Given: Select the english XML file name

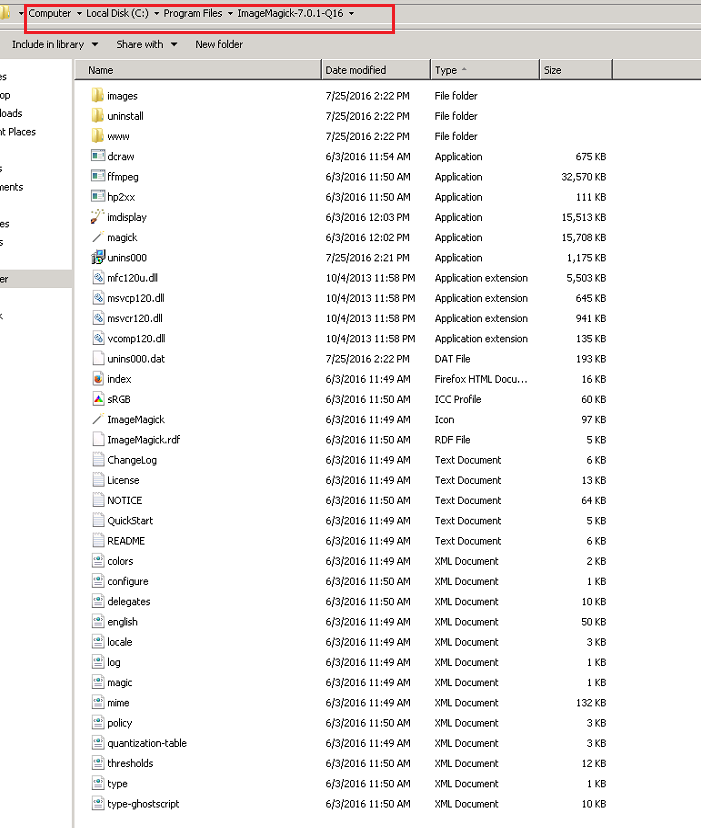Looking at the screenshot, I should (122, 622).
